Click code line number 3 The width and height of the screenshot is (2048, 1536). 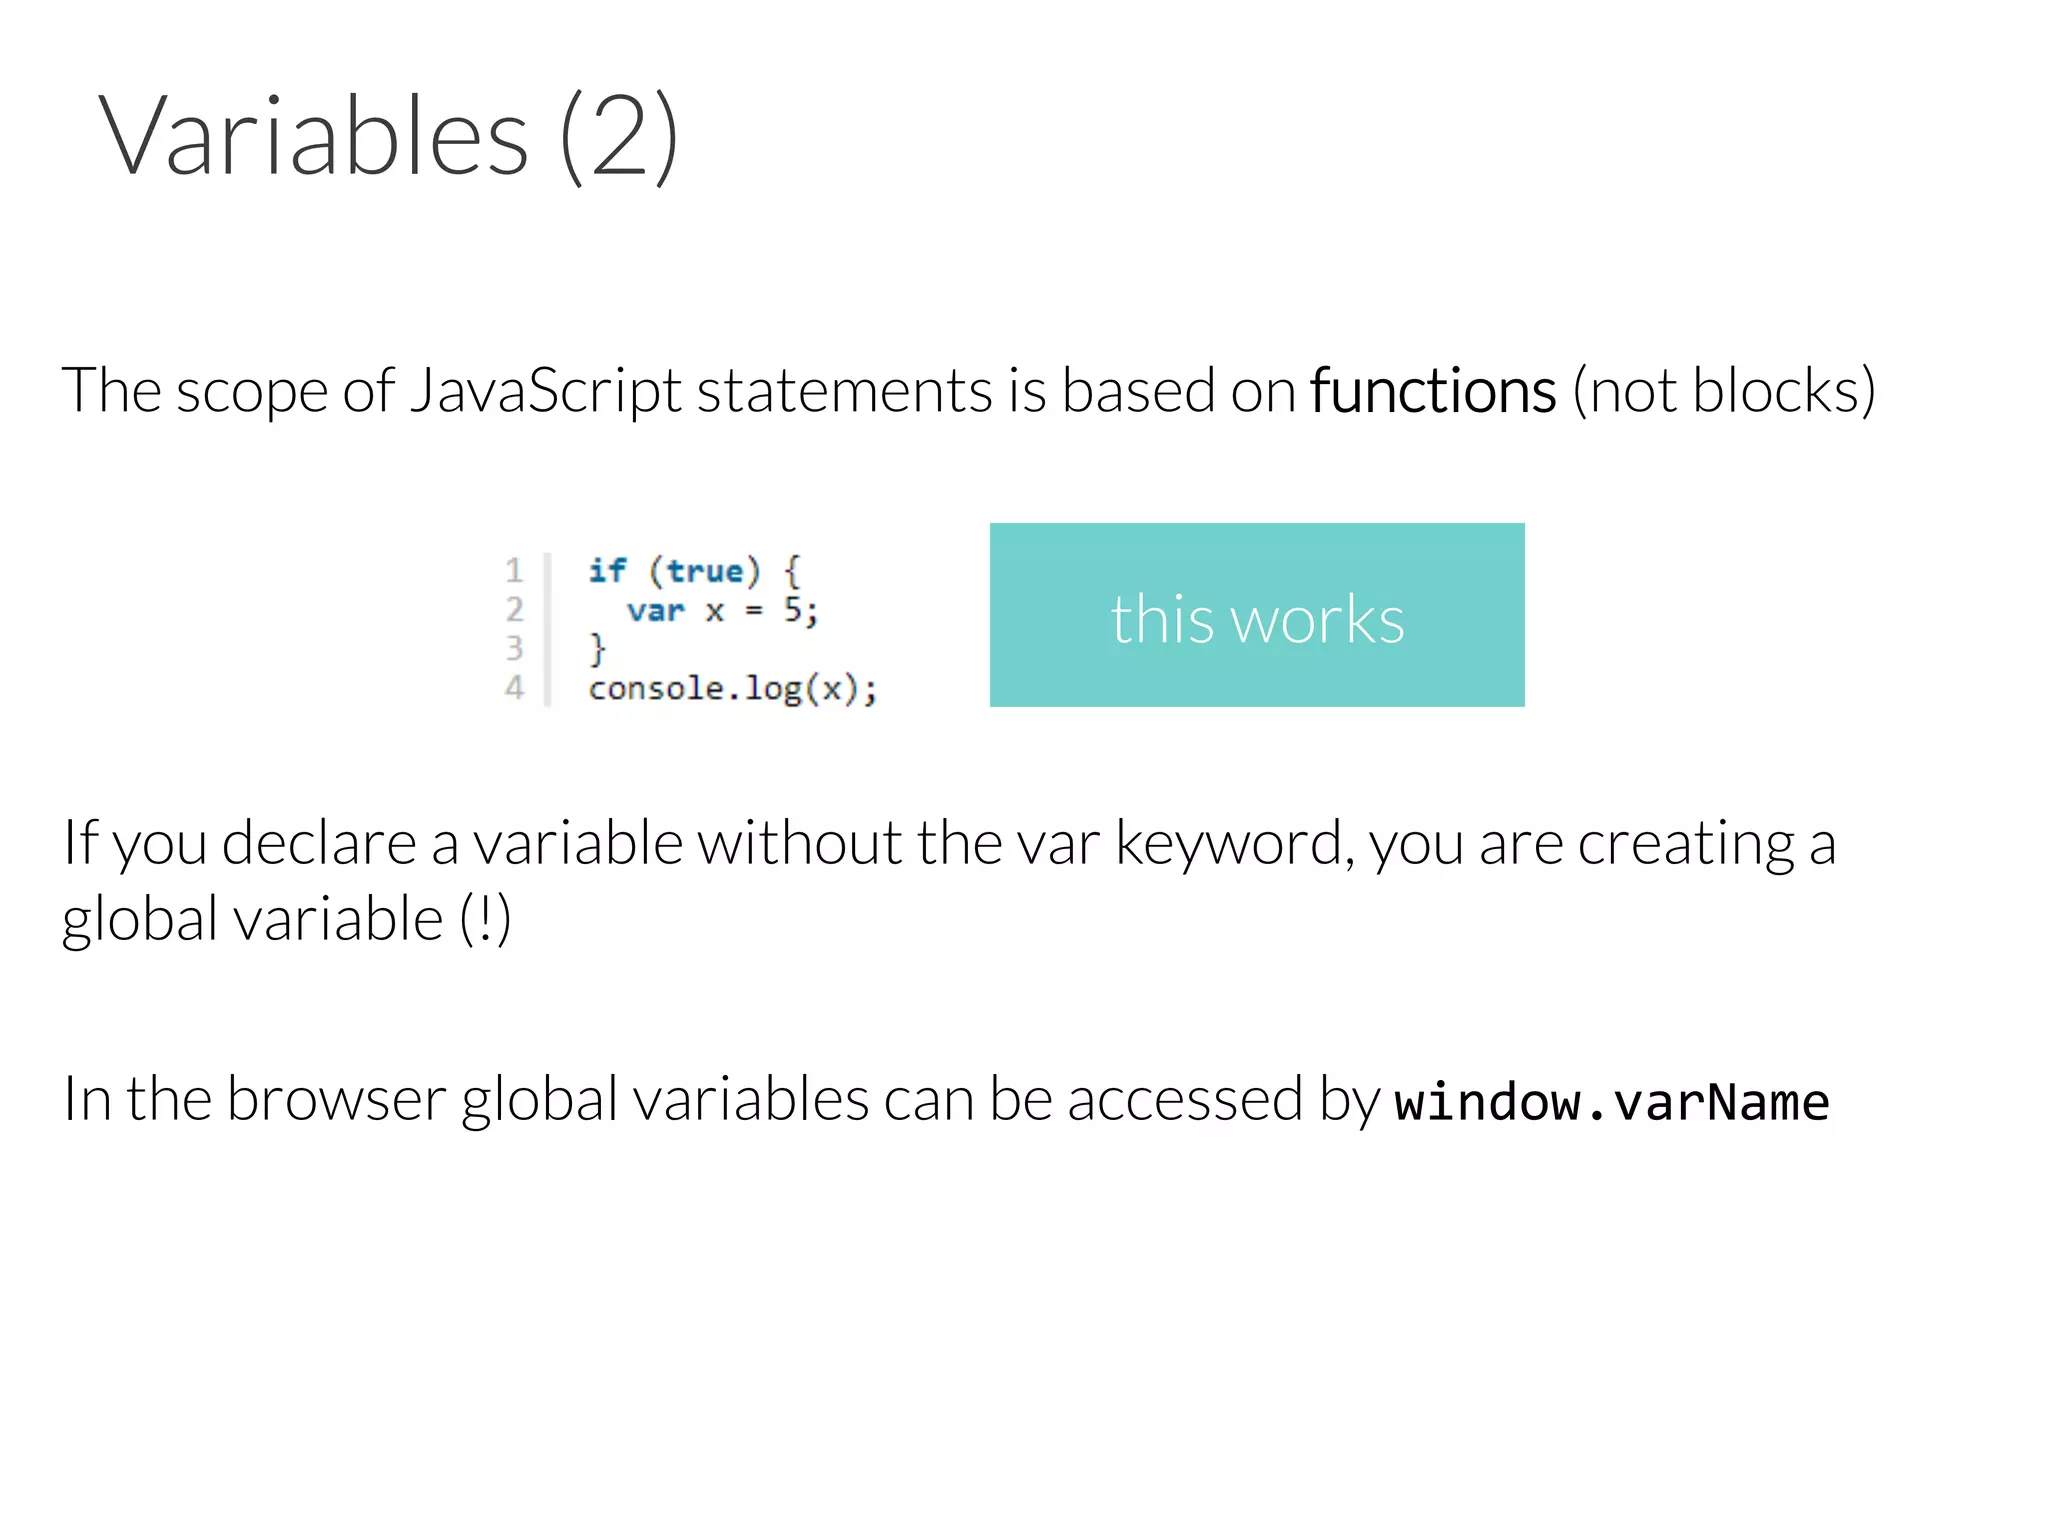514,648
